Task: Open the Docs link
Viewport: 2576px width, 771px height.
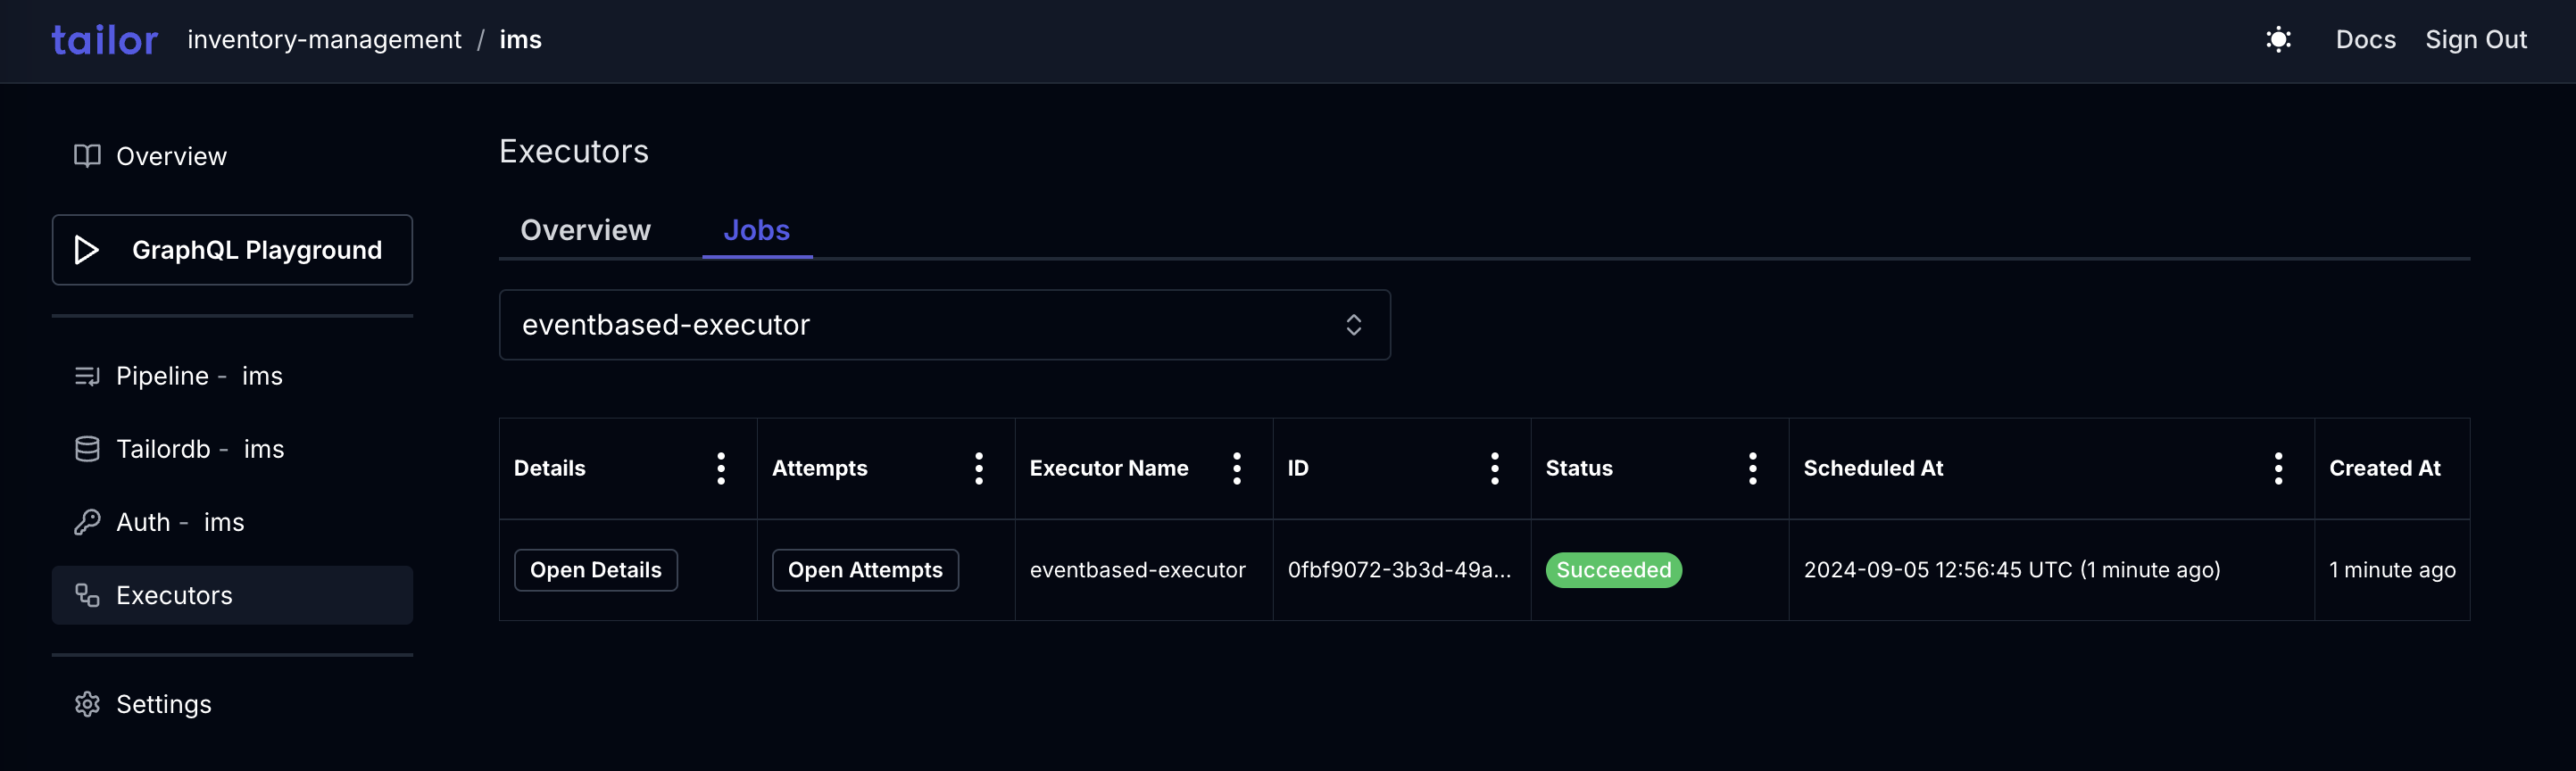Action: (2365, 40)
